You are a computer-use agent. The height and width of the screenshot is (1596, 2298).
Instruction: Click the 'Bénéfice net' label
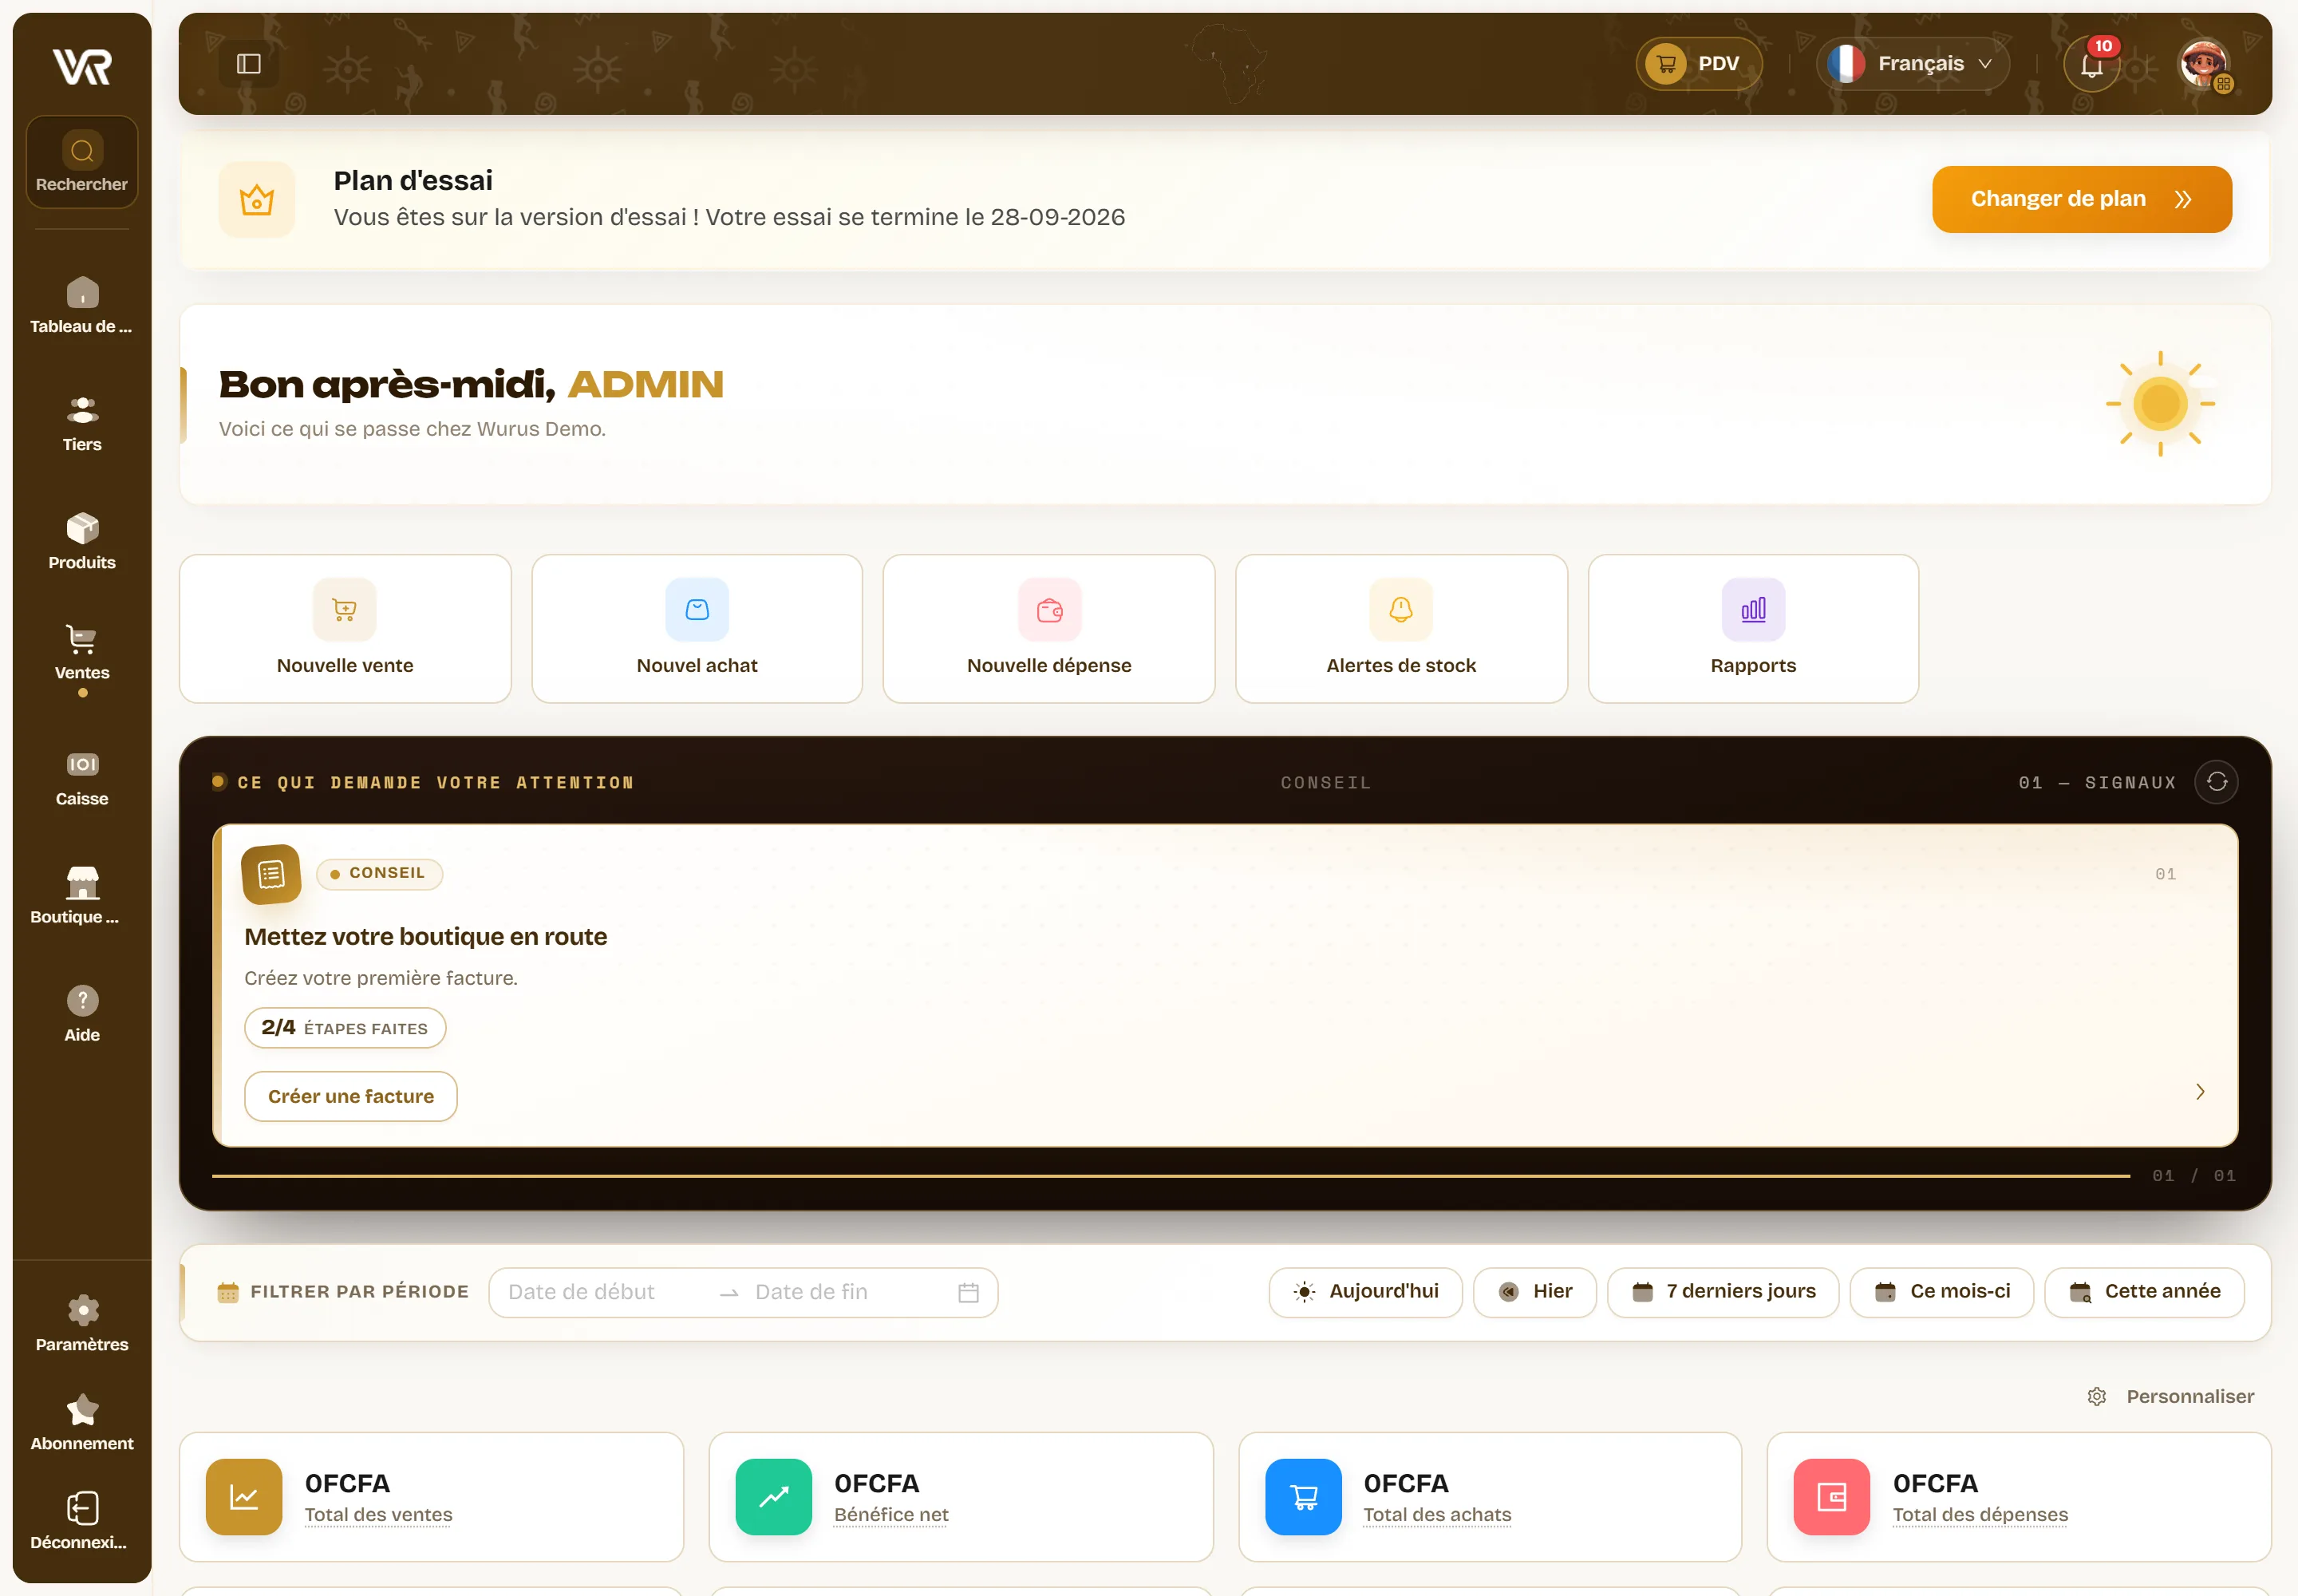point(891,1515)
